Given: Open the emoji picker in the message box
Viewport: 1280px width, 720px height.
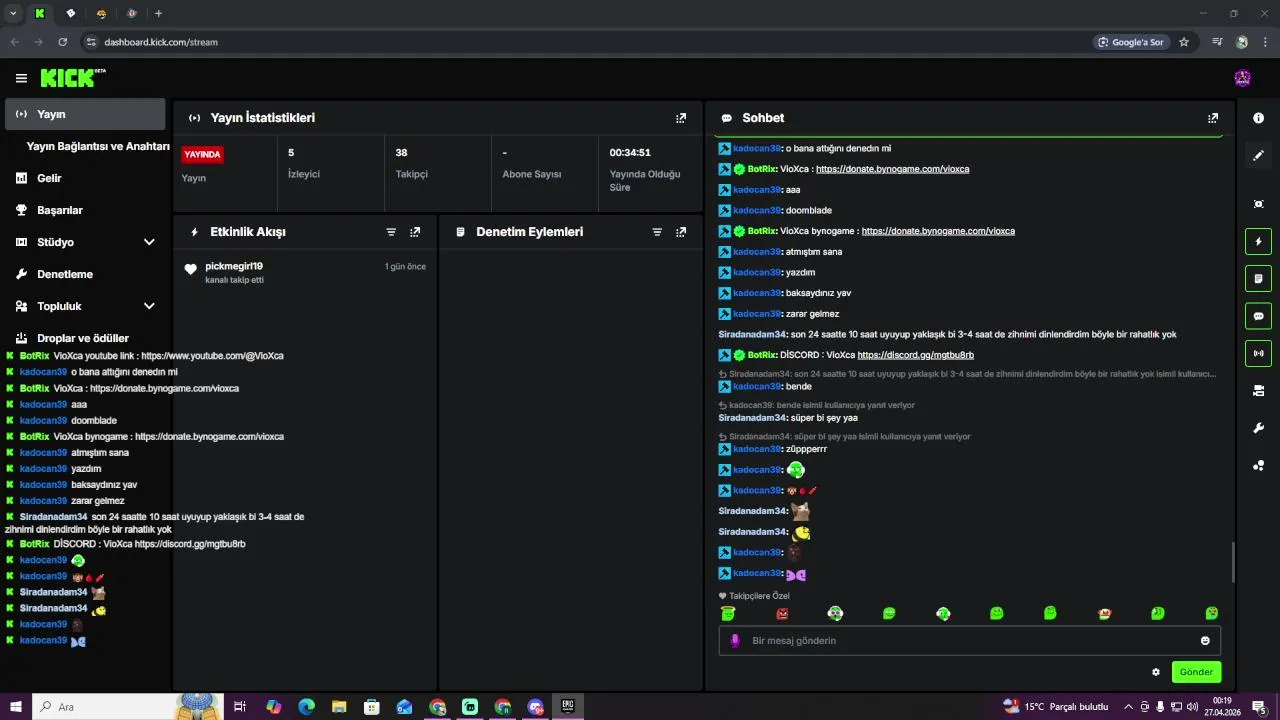Looking at the screenshot, I should pyautogui.click(x=1205, y=641).
